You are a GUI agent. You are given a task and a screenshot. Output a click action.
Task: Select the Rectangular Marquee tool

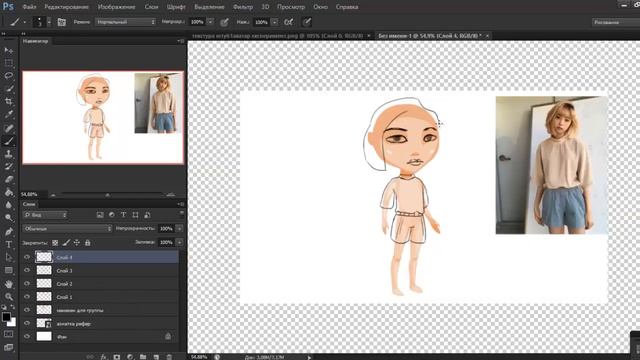(9, 63)
